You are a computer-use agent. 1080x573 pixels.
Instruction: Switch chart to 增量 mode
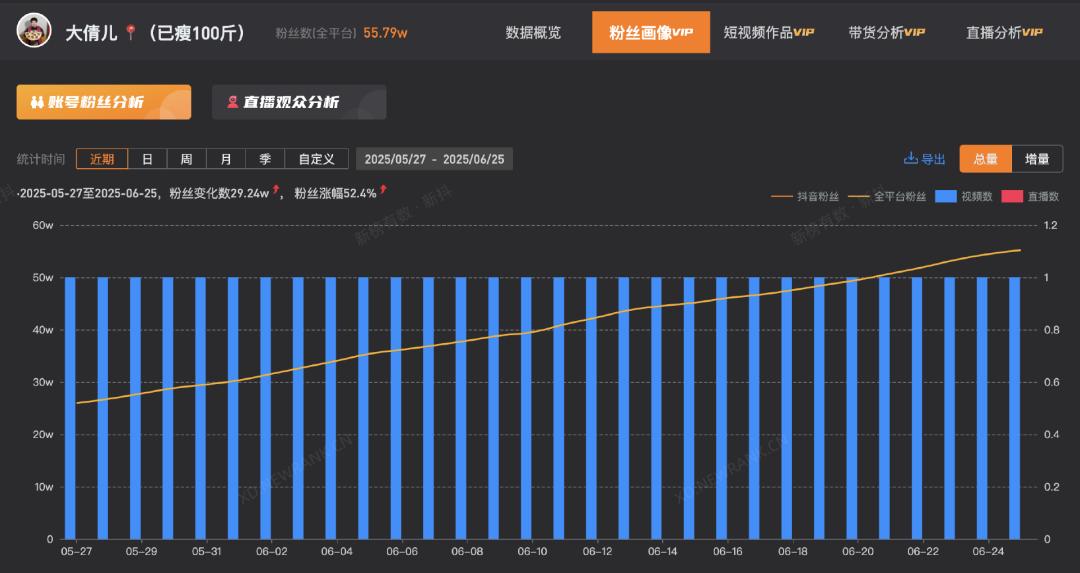(1037, 159)
